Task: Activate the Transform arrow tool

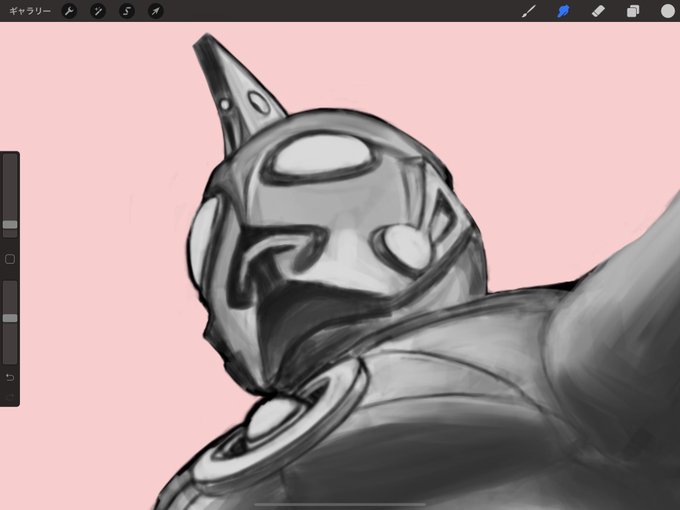Action: pyautogui.click(x=156, y=11)
